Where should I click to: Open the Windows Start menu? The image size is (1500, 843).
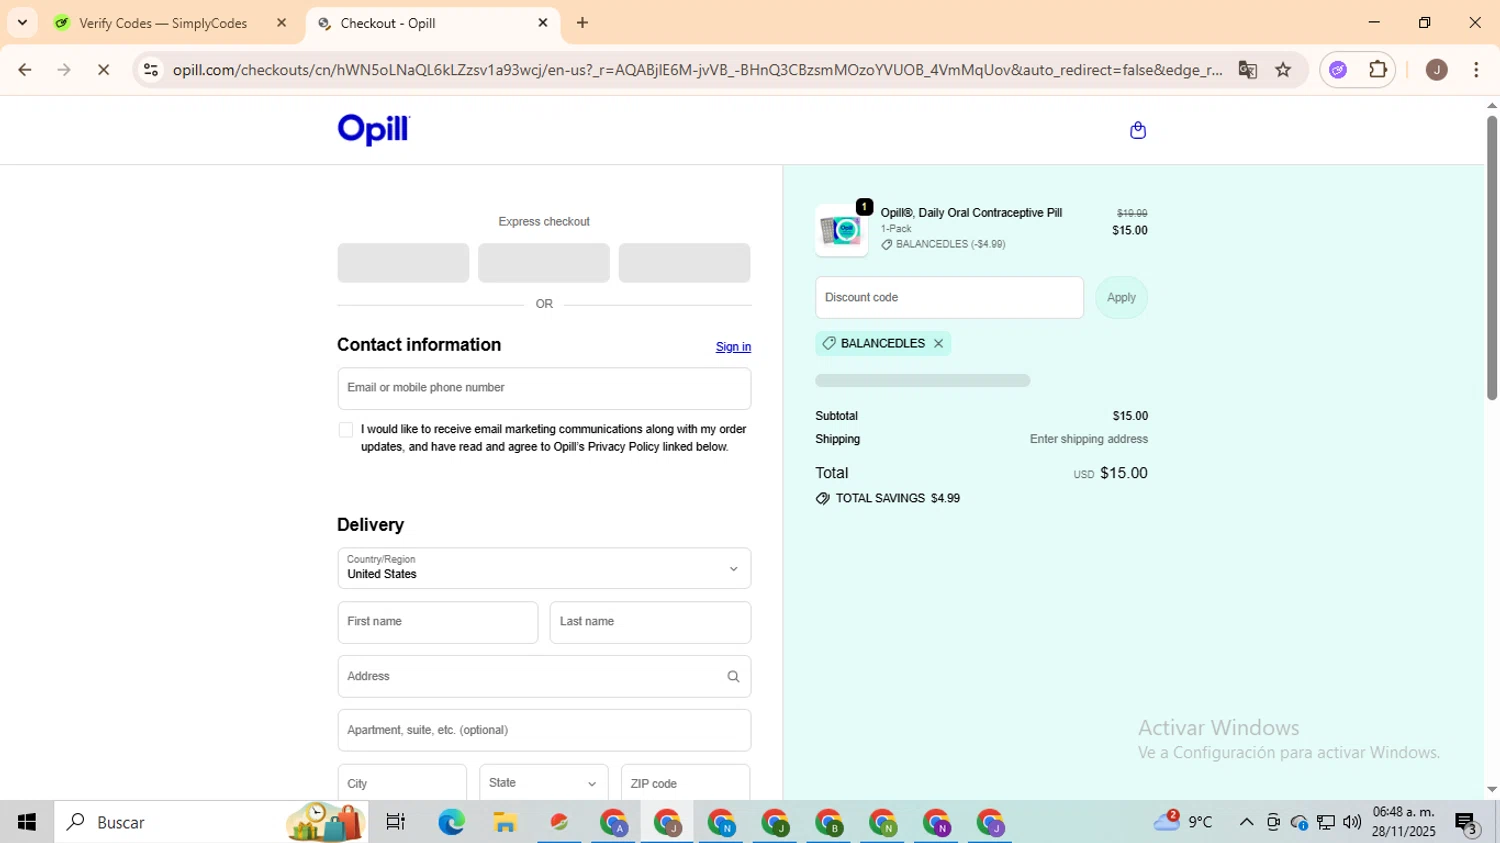coord(27,822)
